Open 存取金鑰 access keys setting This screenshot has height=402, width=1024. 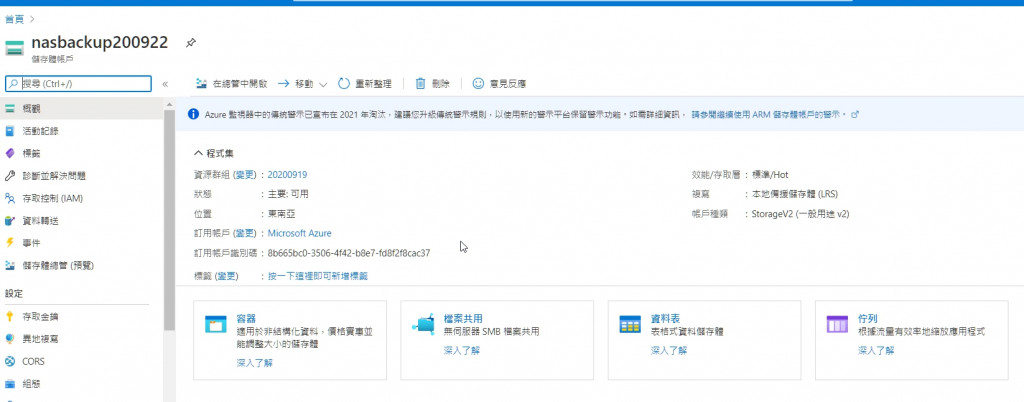click(81, 317)
